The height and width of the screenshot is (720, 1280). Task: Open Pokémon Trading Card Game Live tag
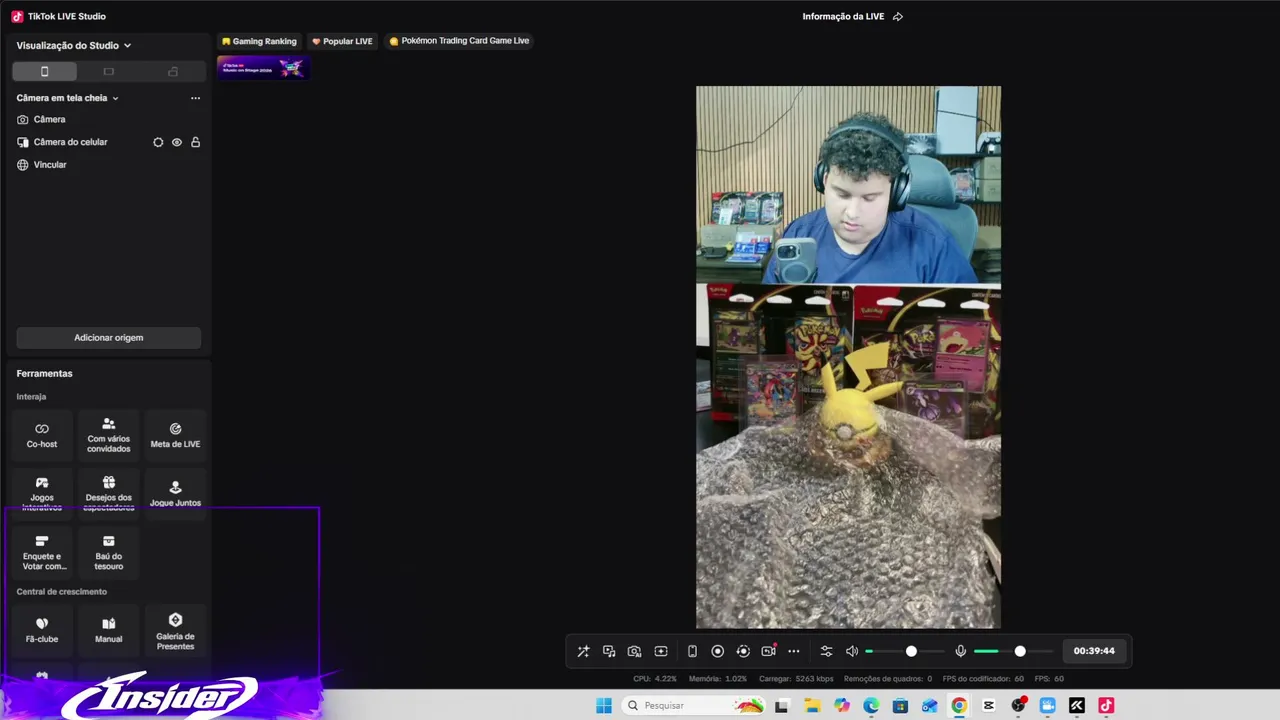click(x=459, y=41)
